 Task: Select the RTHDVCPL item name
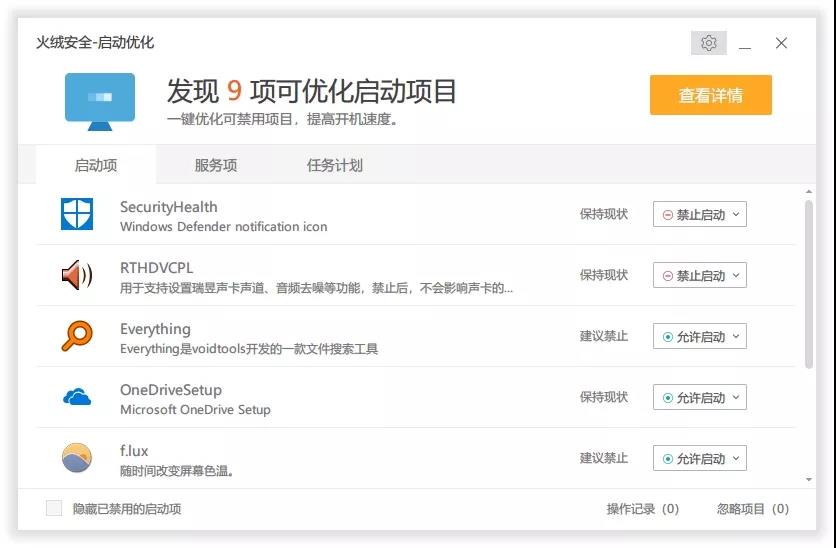(x=156, y=268)
